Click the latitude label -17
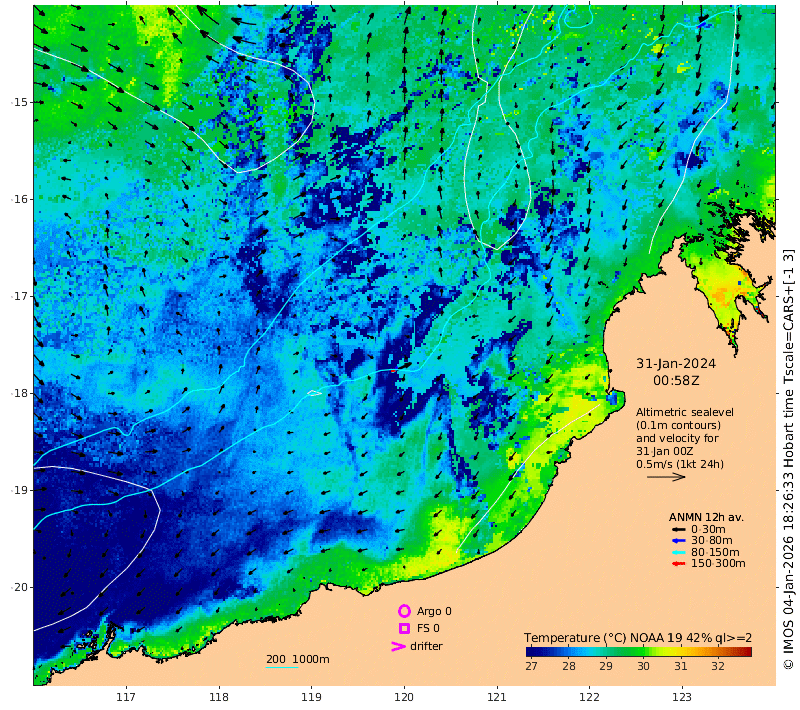The width and height of the screenshot is (800, 710). [20, 296]
